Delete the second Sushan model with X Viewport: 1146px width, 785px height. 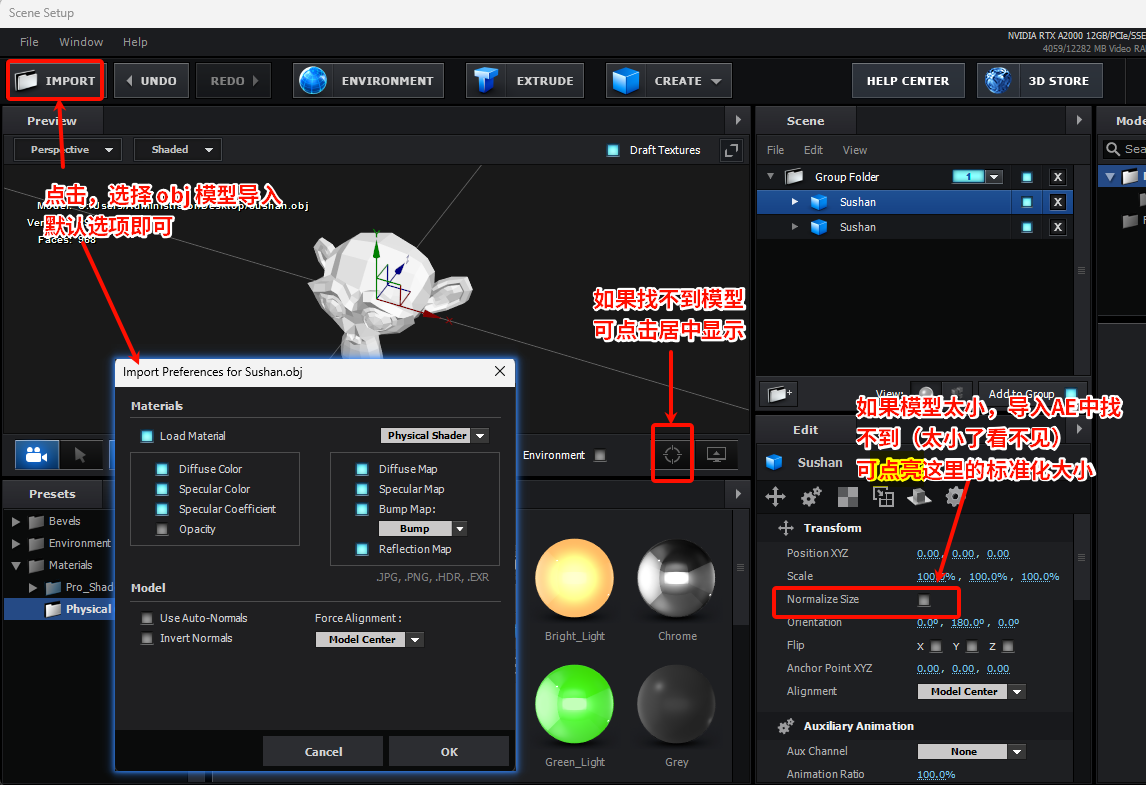click(1058, 227)
